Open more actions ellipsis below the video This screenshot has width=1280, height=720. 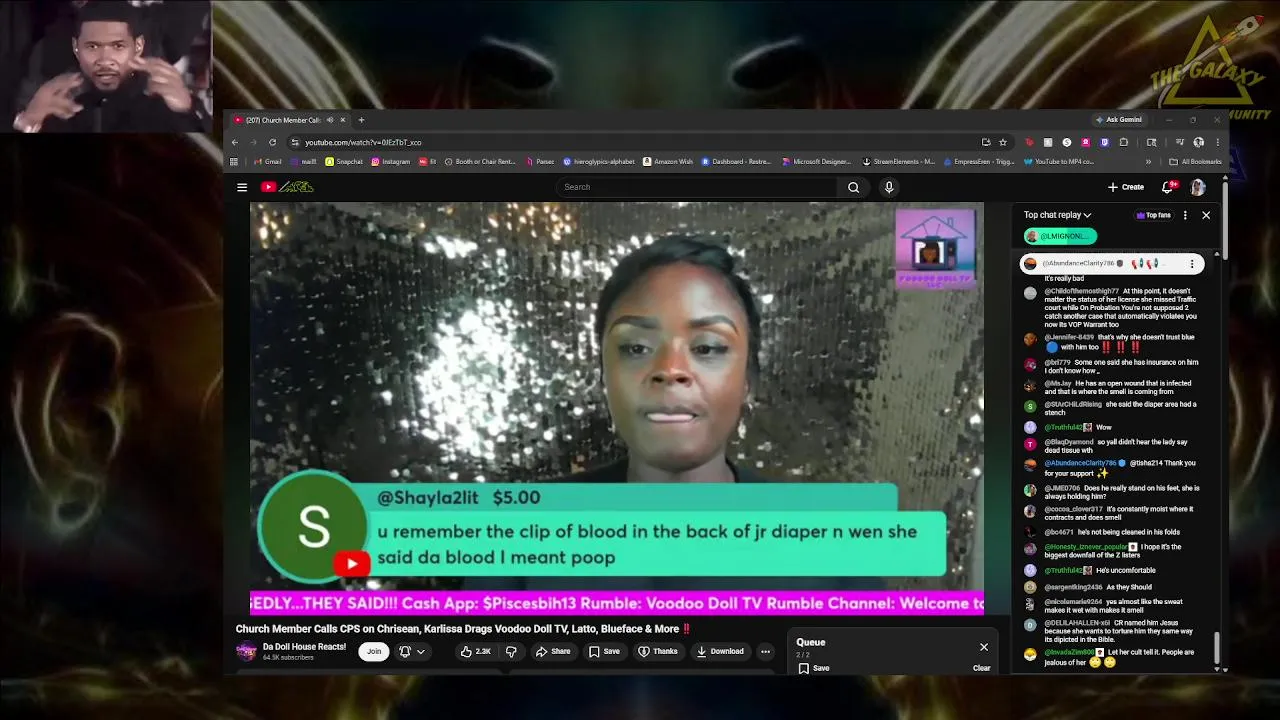(x=765, y=652)
